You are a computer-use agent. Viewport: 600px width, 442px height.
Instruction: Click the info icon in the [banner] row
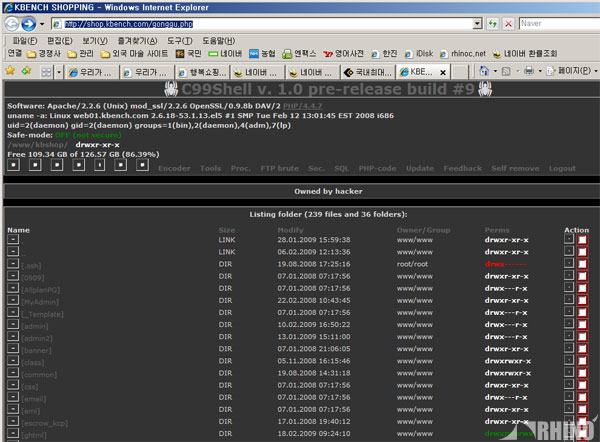pyautogui.click(x=569, y=349)
